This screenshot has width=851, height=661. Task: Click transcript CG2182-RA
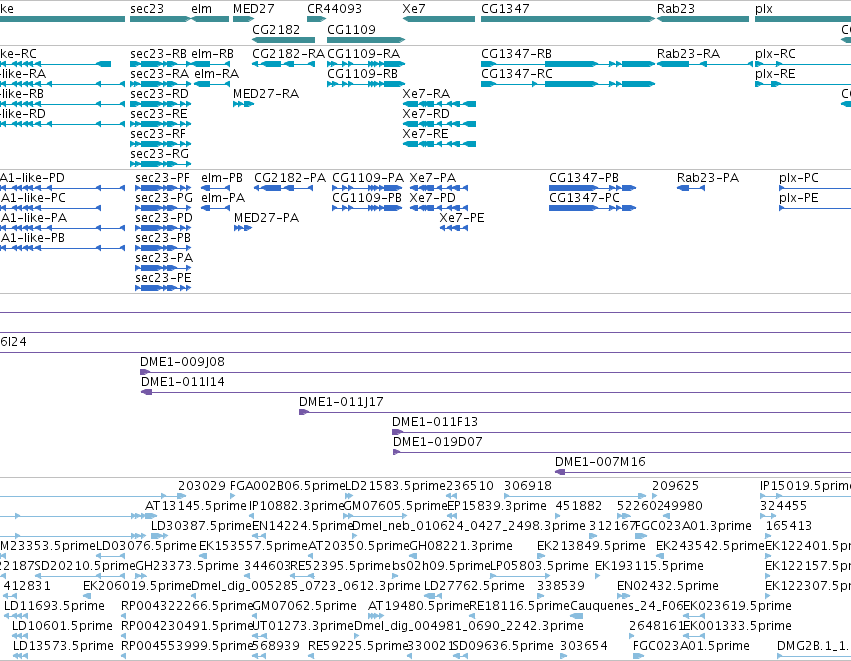point(283,64)
